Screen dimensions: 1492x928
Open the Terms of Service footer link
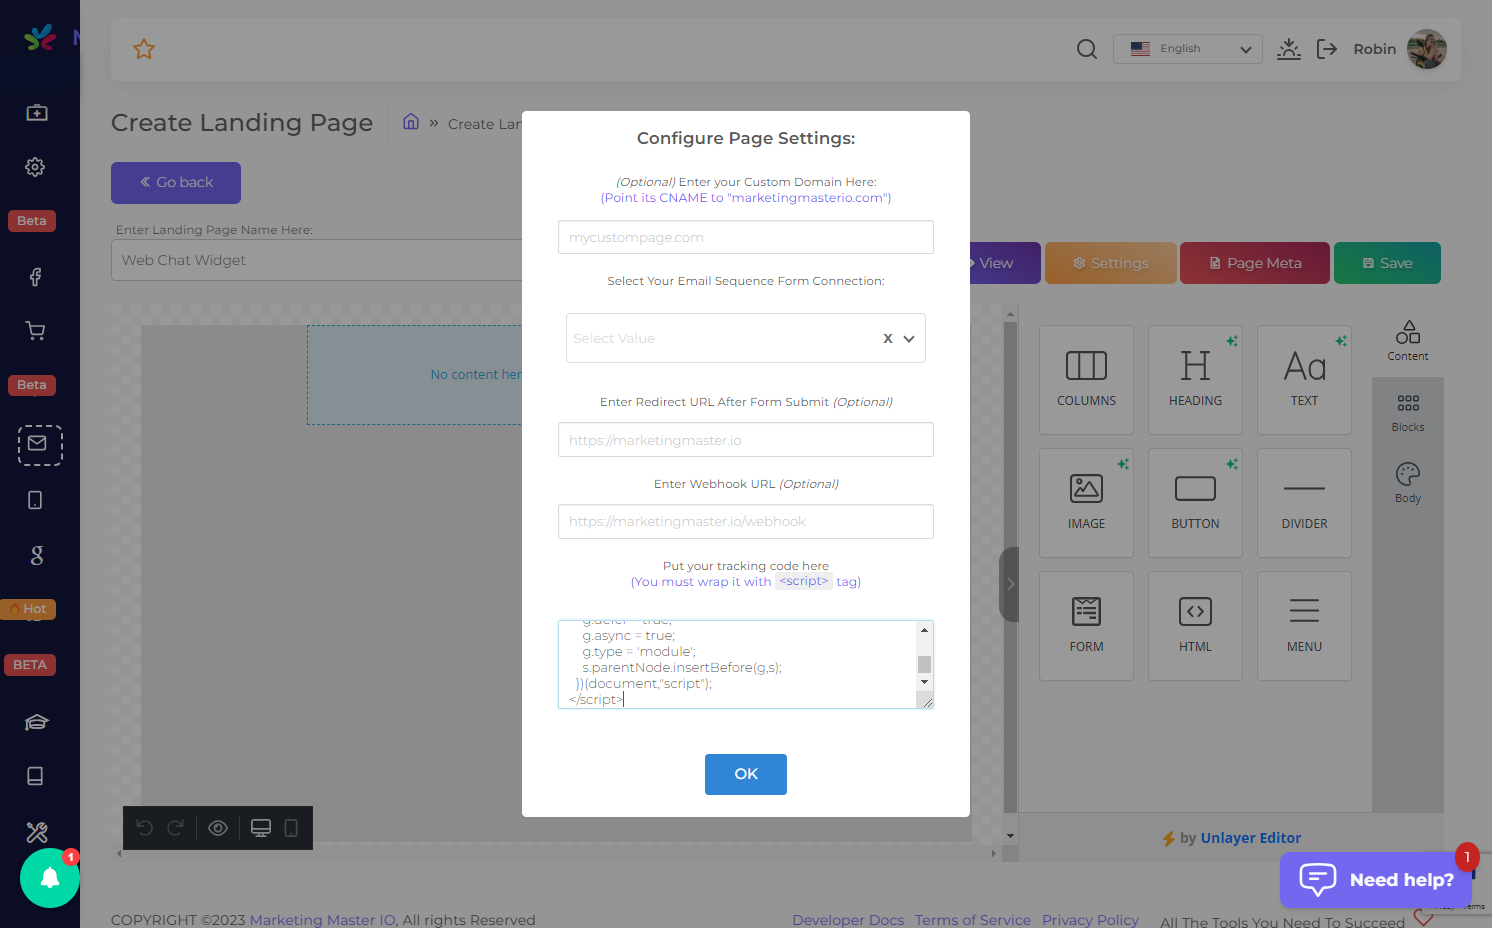click(972, 920)
